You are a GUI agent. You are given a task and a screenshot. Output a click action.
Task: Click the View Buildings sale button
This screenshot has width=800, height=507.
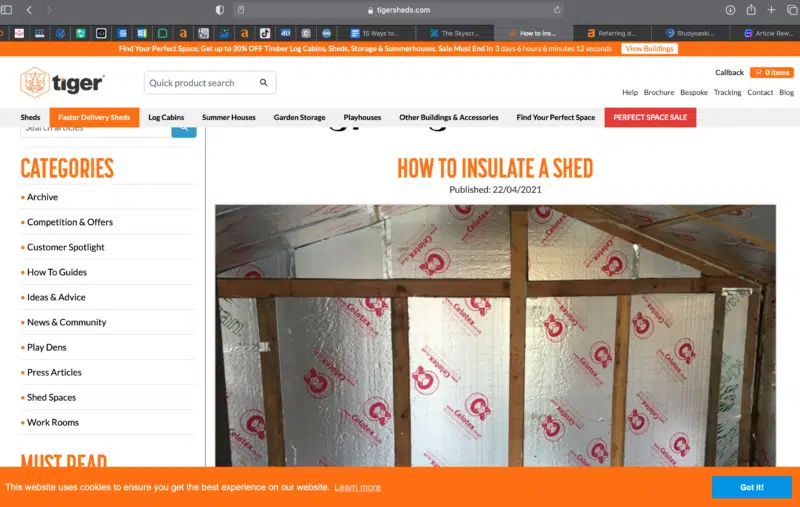coord(649,48)
